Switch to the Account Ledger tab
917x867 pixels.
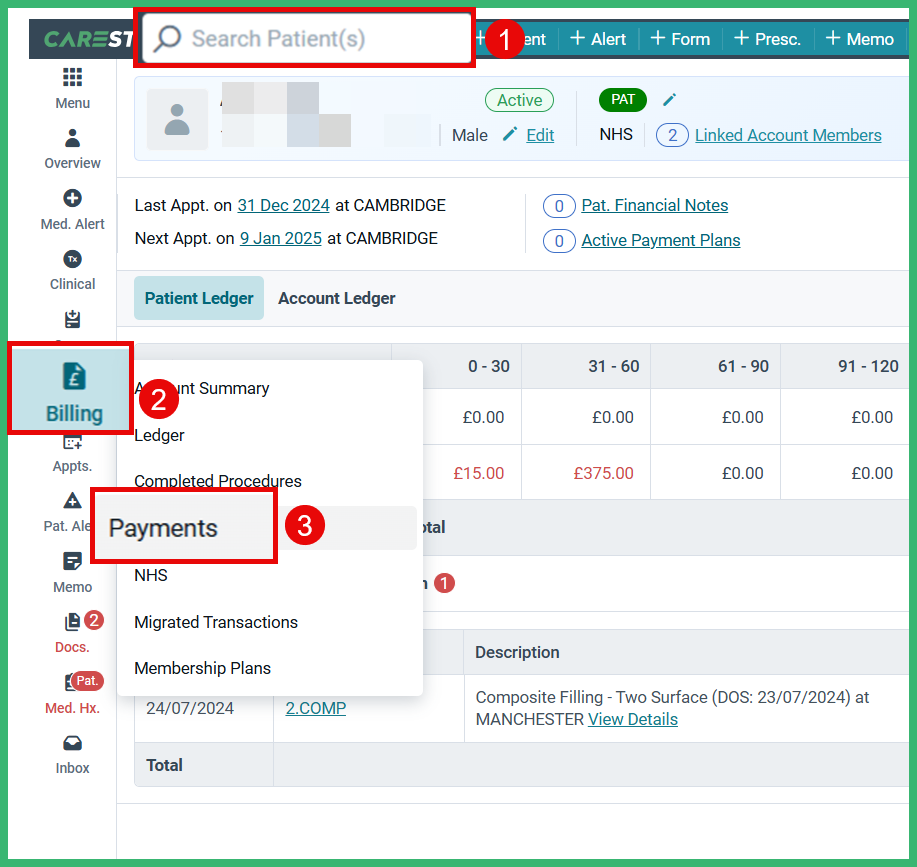337,298
